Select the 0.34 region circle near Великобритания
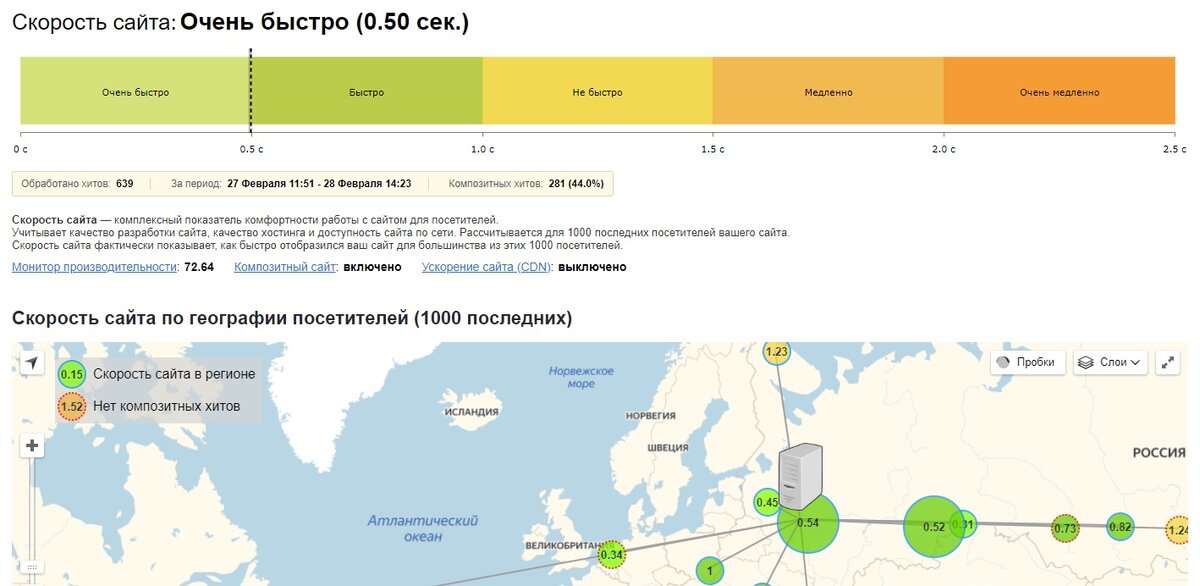This screenshot has height=586, width=1200. click(x=612, y=554)
